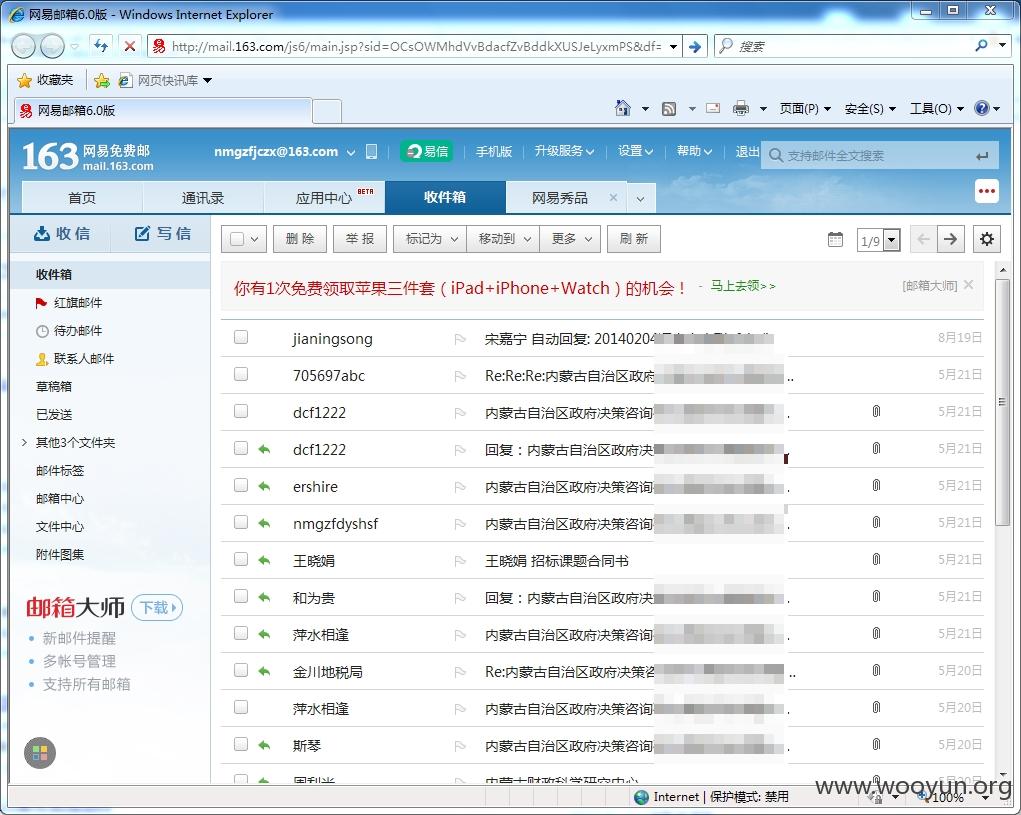This screenshot has height=815, width=1021.
Task: Open inbox settings gear icon
Action: [987, 239]
